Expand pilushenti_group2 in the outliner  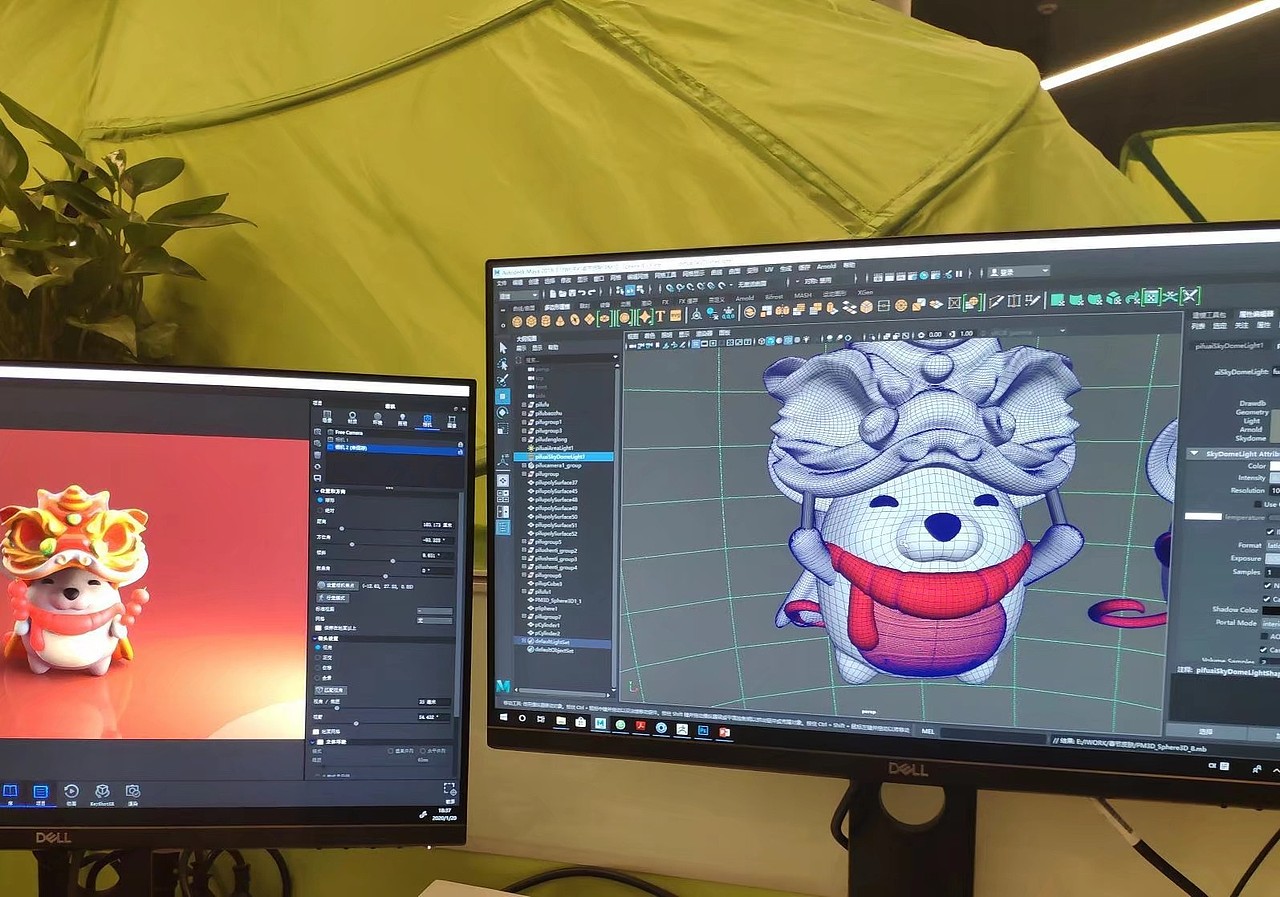point(524,550)
